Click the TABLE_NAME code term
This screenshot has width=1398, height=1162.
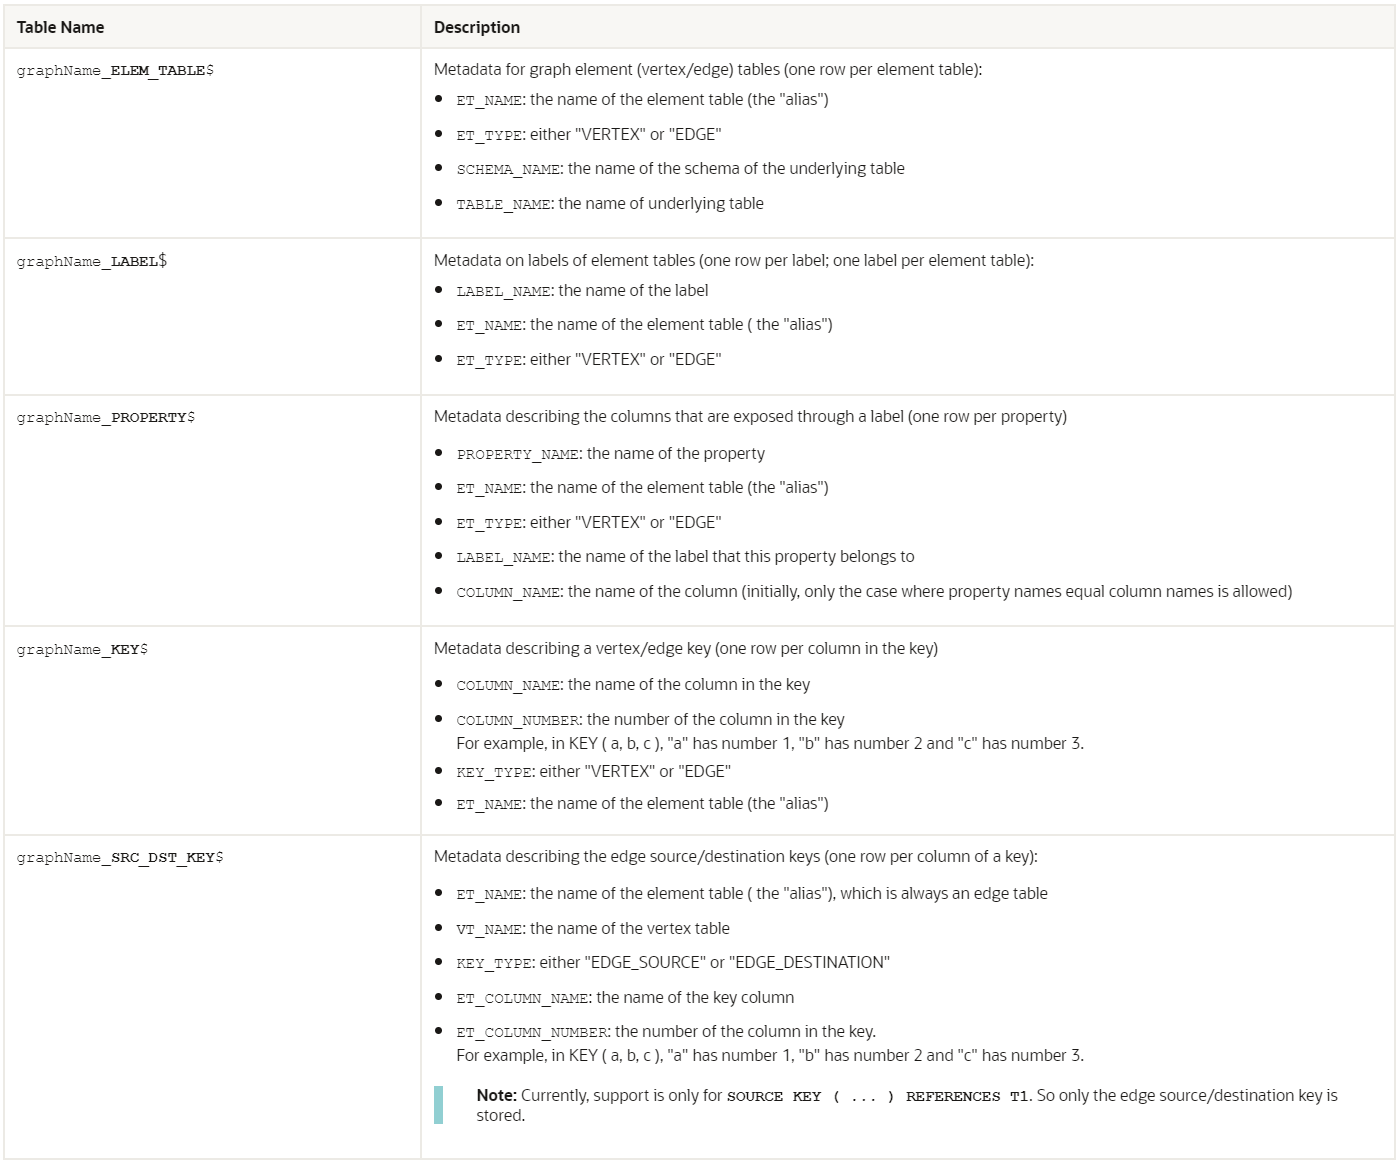click(503, 204)
